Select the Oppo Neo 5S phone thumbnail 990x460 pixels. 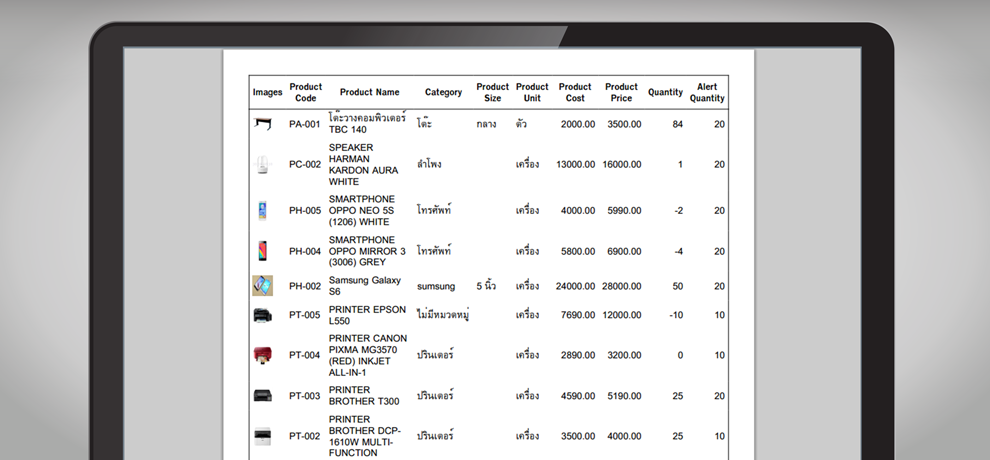point(263,211)
